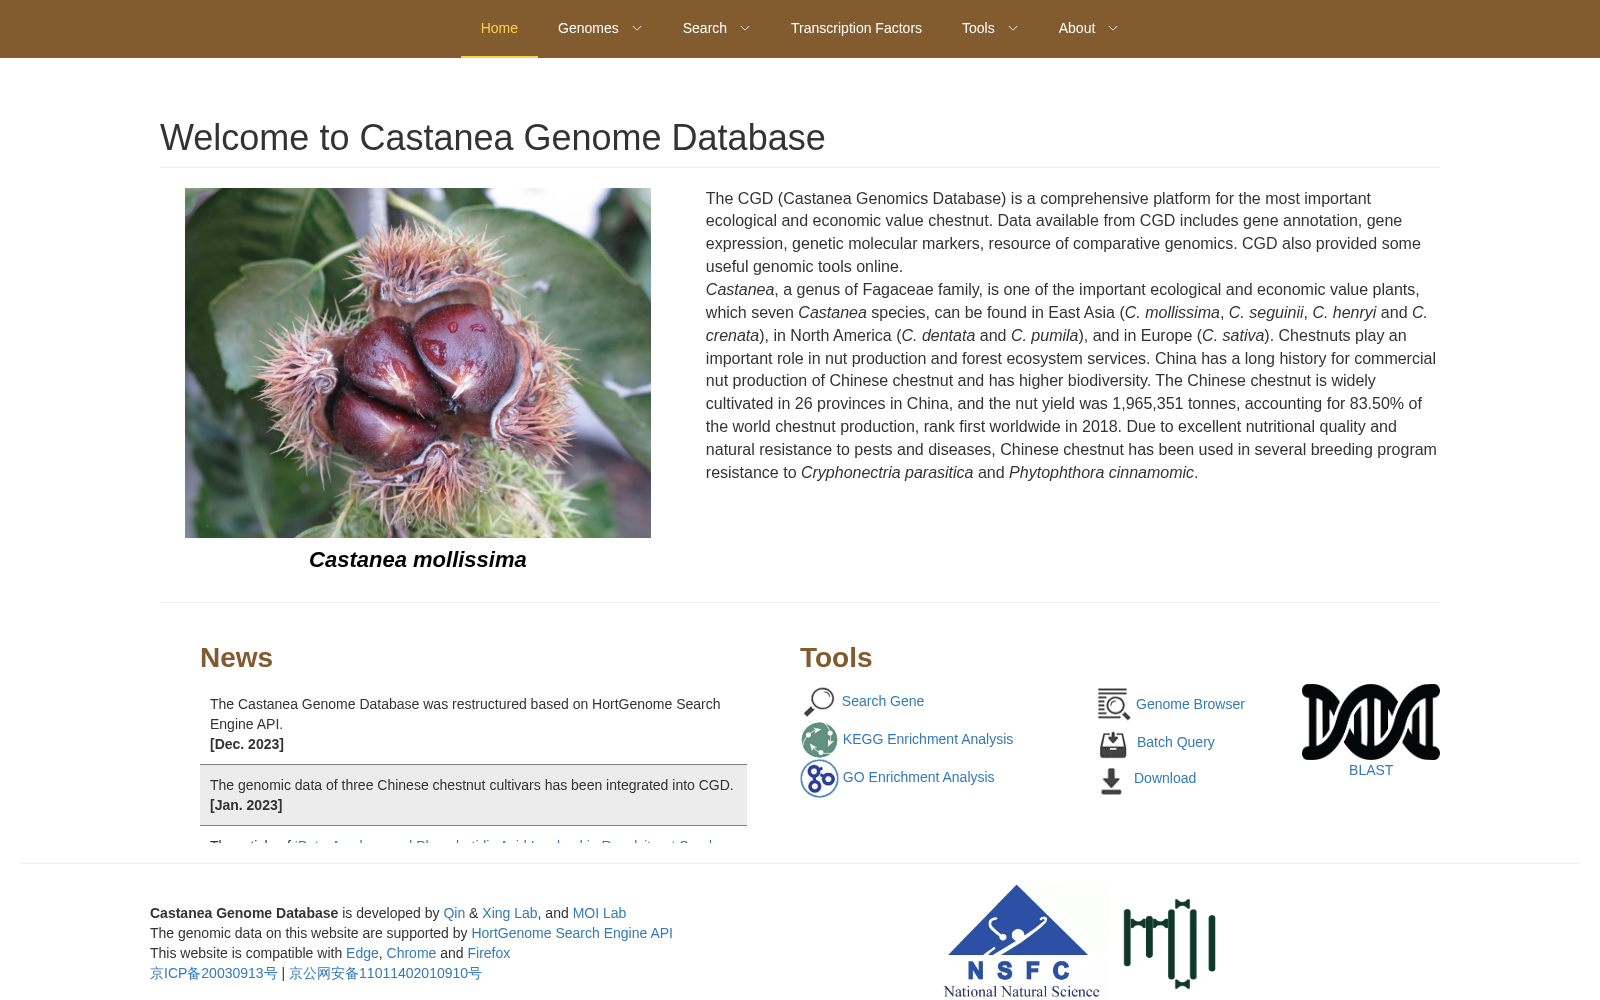The image size is (1600, 1000).
Task: Expand the Search menu chevron
Action: 745,28
